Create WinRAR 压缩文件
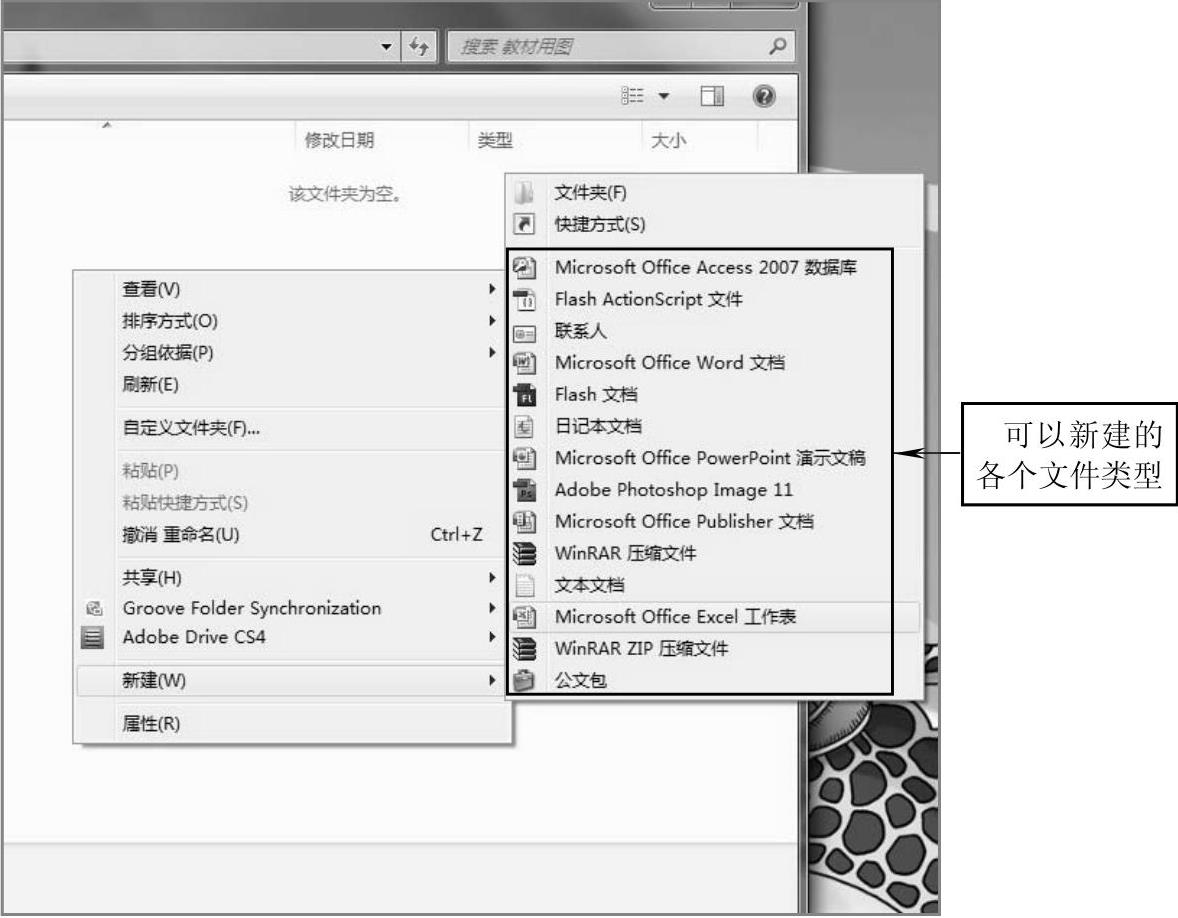1178x918 pixels. point(714,553)
